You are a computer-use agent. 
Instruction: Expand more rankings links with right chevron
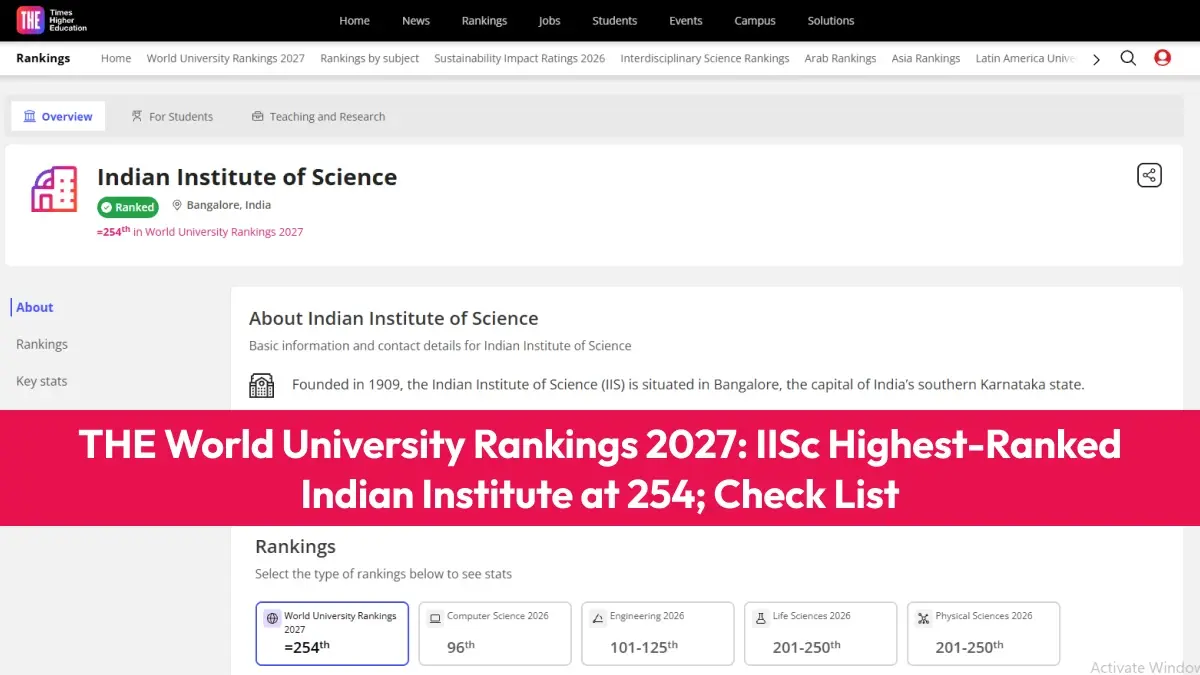pos(1096,59)
